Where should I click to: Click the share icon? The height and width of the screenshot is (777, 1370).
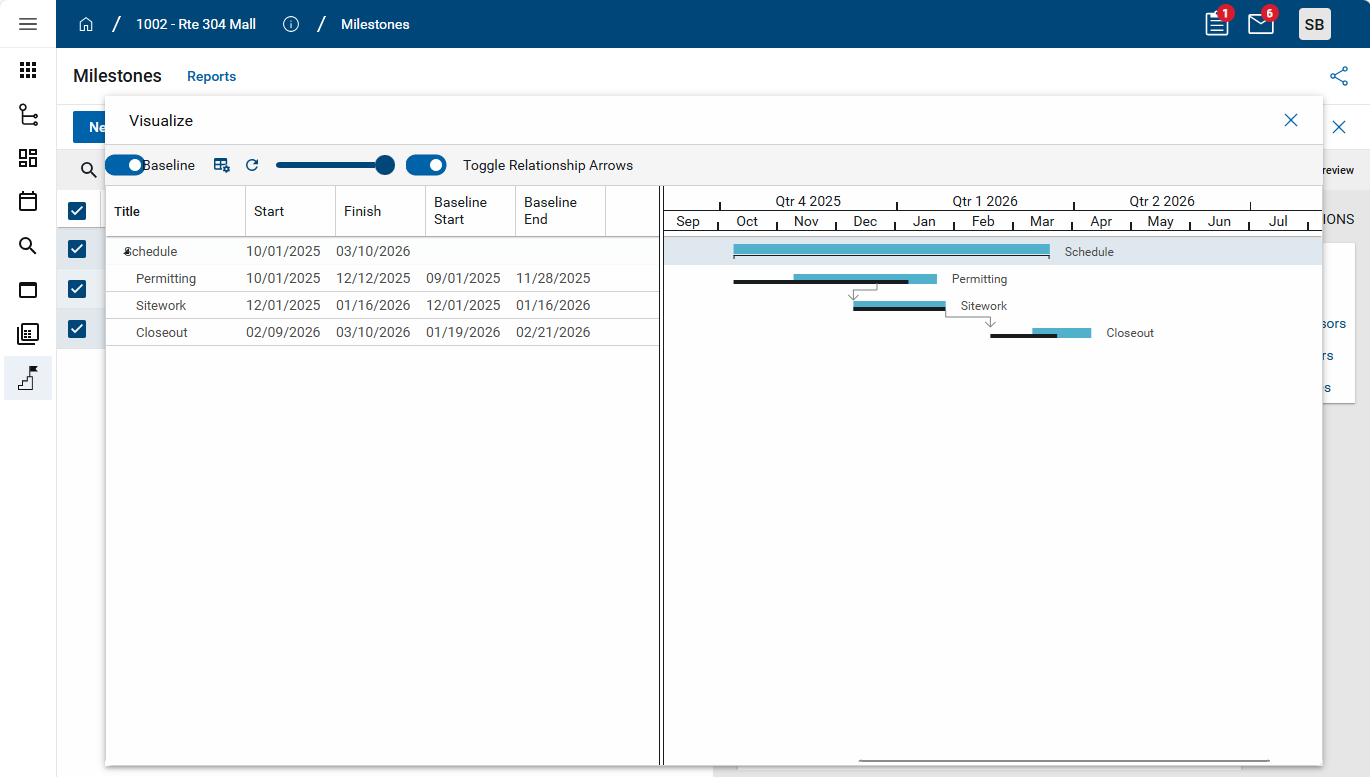click(x=1339, y=76)
